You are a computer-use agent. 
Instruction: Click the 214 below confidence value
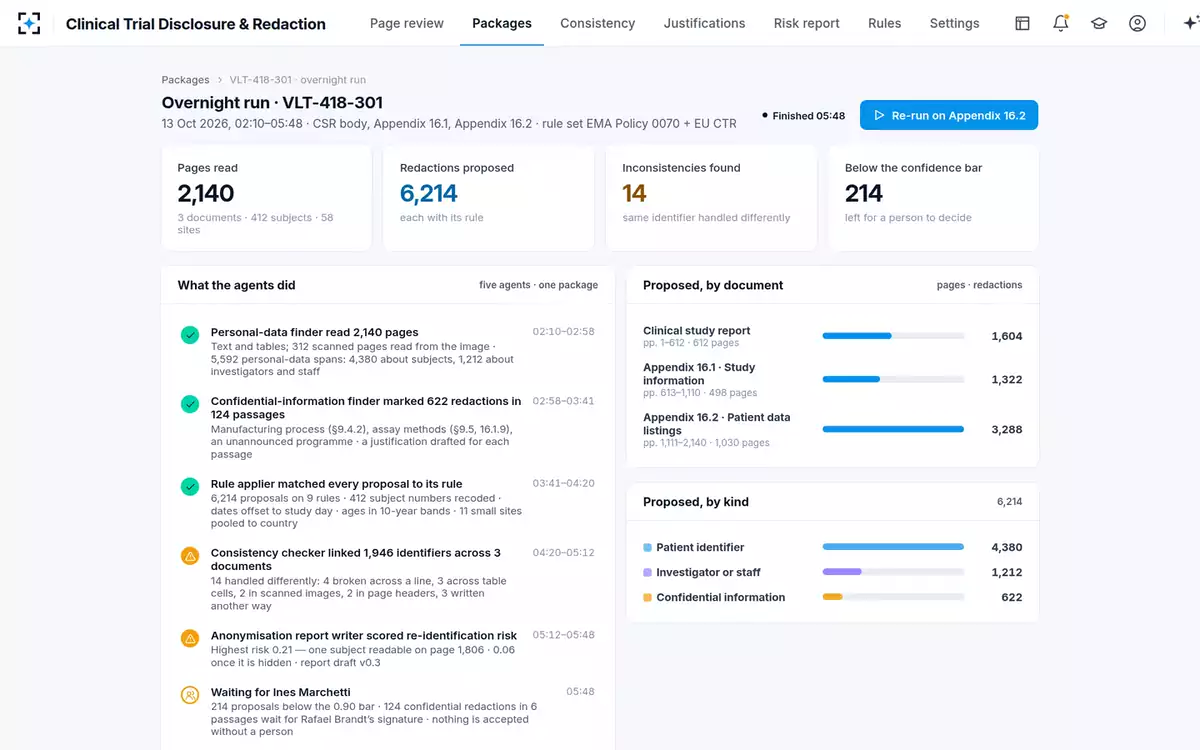(x=864, y=193)
